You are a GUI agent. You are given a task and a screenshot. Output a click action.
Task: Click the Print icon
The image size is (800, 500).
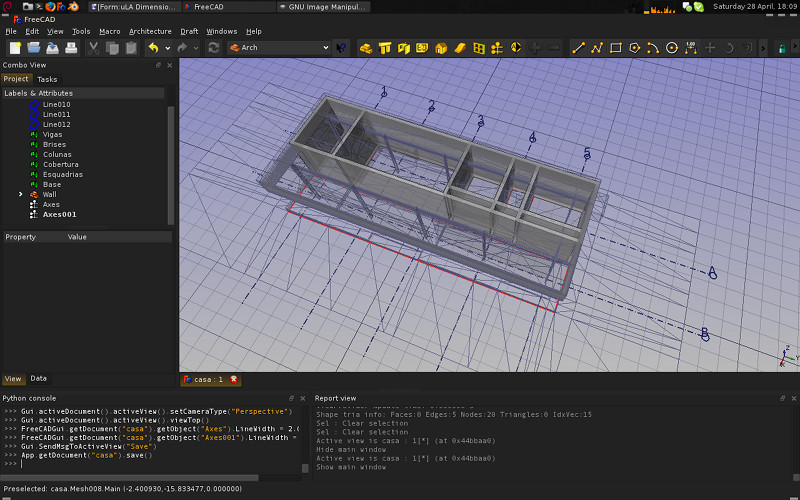tap(71, 48)
